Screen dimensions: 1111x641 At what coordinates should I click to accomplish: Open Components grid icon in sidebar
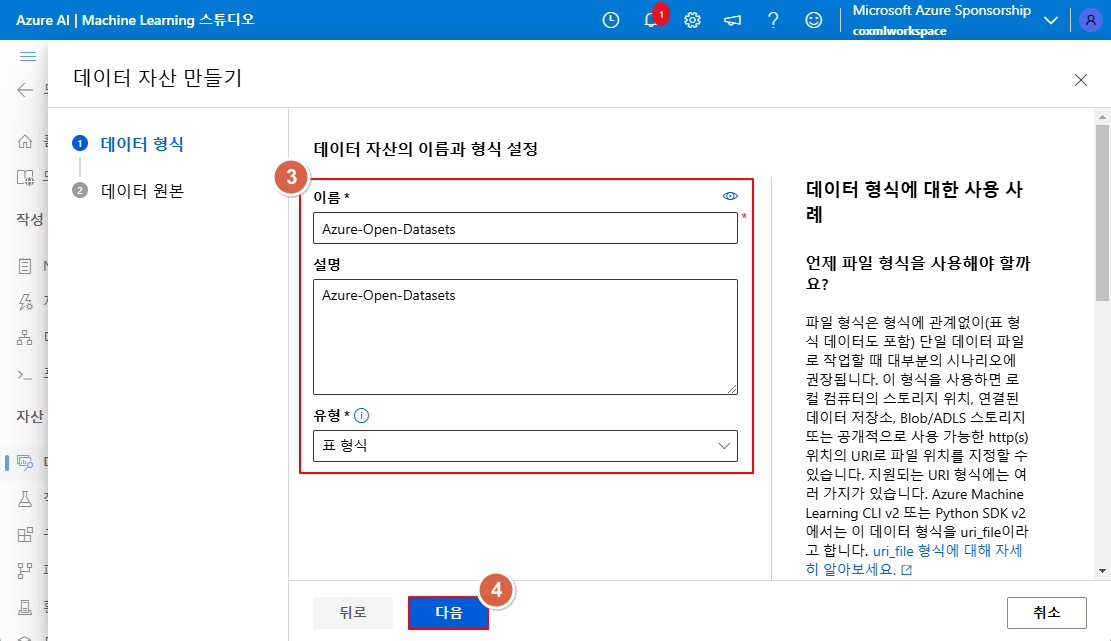point(25,535)
